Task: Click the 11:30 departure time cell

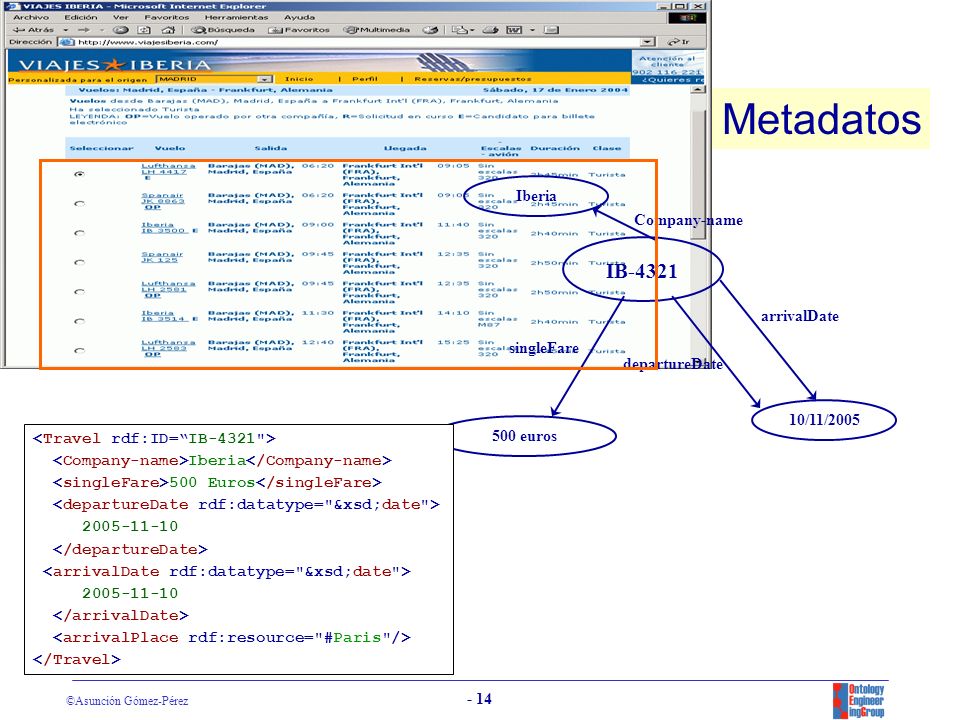Action: click(318, 313)
